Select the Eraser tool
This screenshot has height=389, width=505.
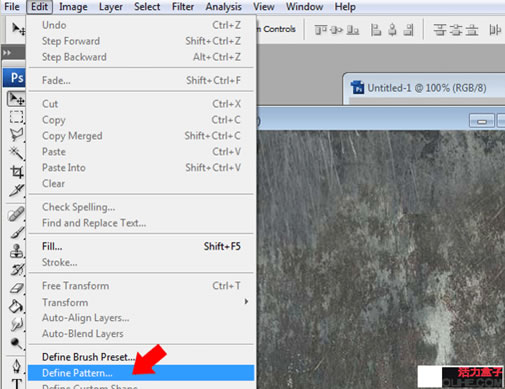(16, 288)
